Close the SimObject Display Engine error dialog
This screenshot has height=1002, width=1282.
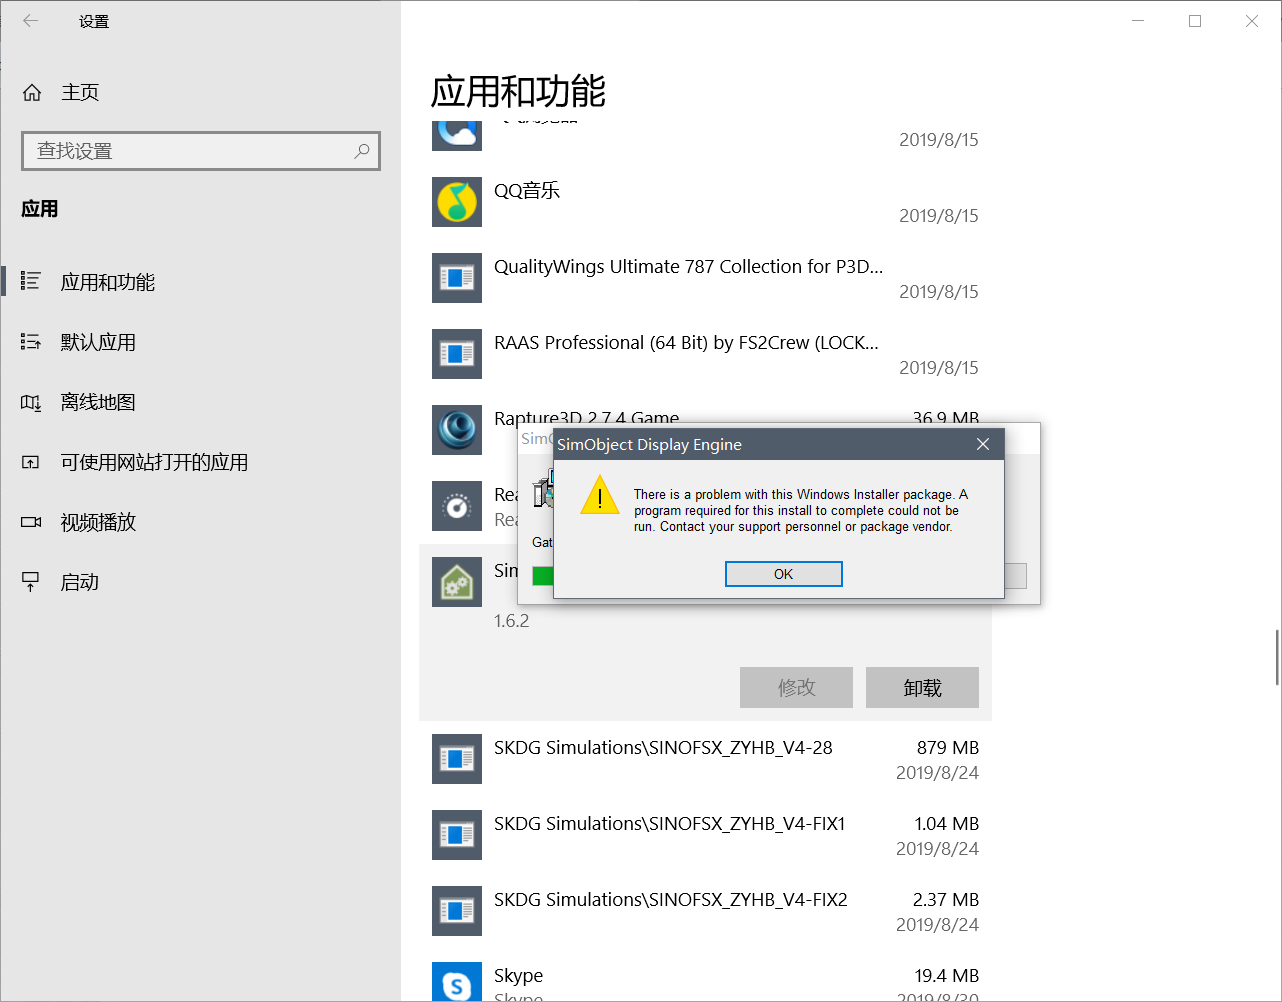point(983,444)
